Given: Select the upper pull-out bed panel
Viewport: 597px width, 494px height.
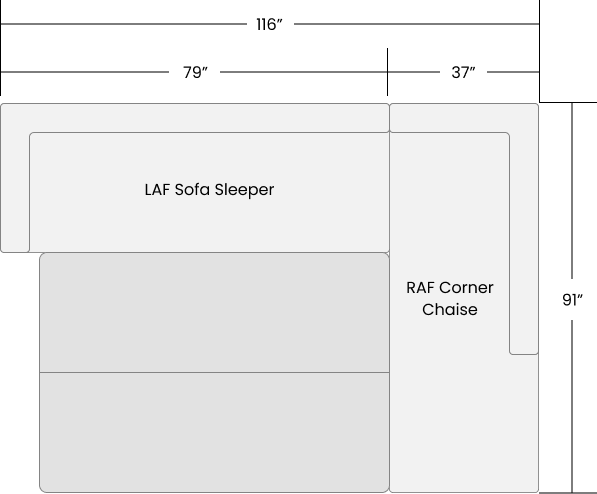Looking at the screenshot, I should 214,312.
